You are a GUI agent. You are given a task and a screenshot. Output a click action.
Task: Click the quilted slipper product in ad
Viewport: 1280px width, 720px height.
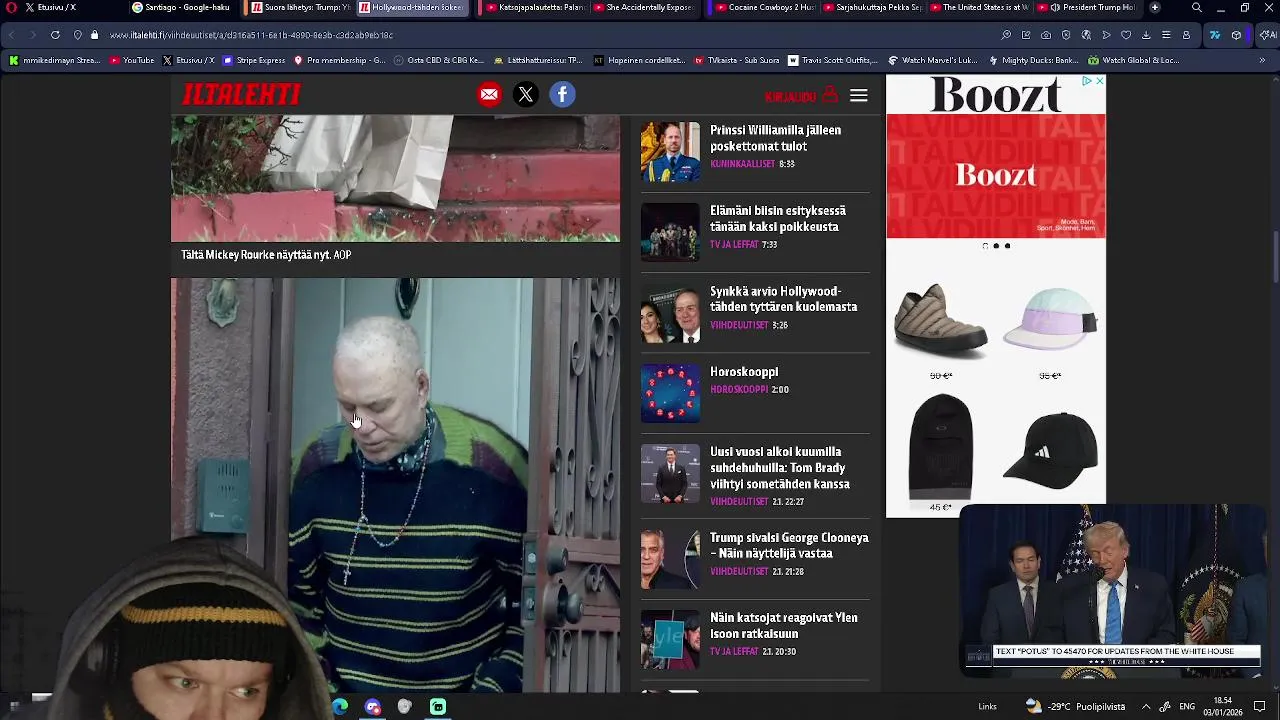coord(940,320)
